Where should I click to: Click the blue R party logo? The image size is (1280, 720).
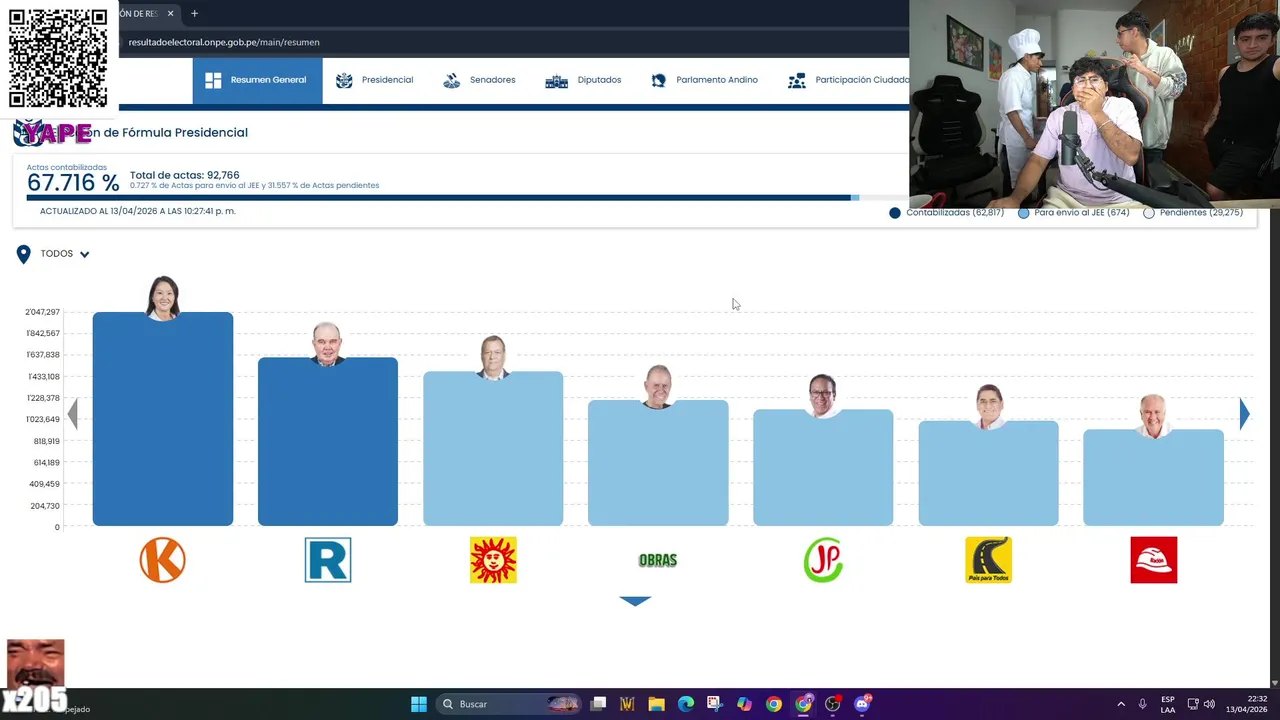(x=328, y=560)
